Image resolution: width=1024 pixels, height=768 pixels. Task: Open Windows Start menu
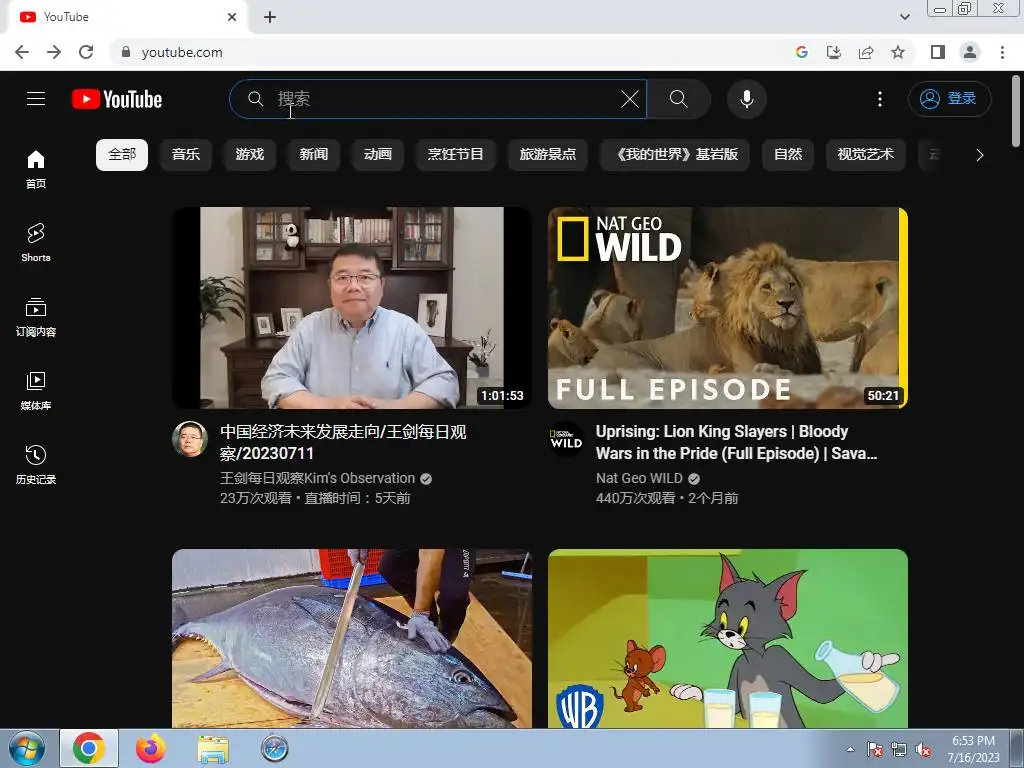coord(27,748)
